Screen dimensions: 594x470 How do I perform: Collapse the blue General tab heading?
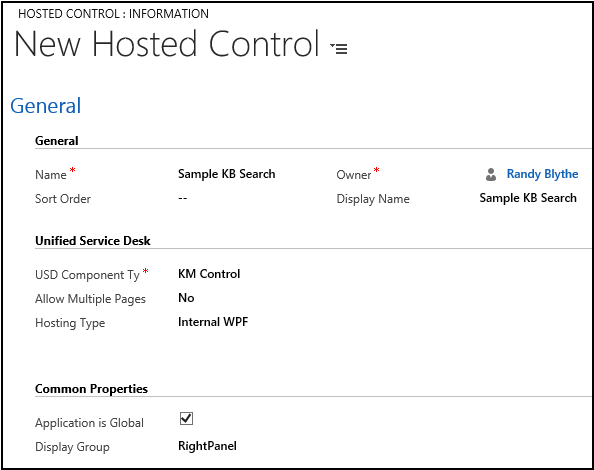(45, 106)
